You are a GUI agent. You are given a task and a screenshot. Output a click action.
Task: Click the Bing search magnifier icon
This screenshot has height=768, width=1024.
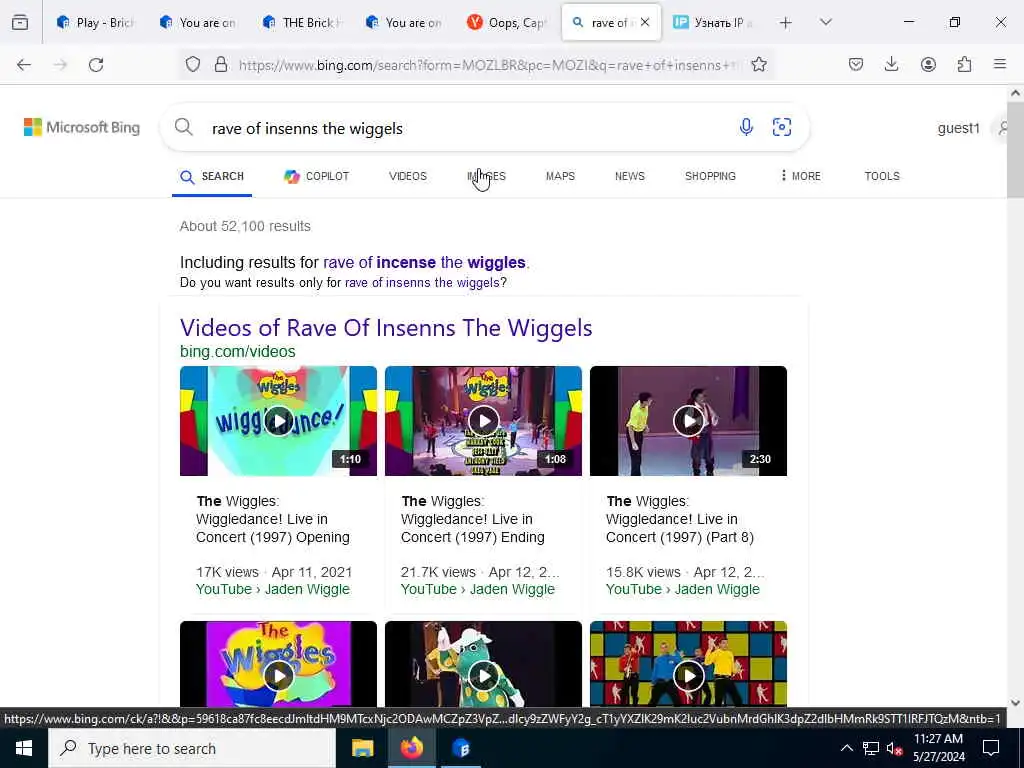(184, 127)
